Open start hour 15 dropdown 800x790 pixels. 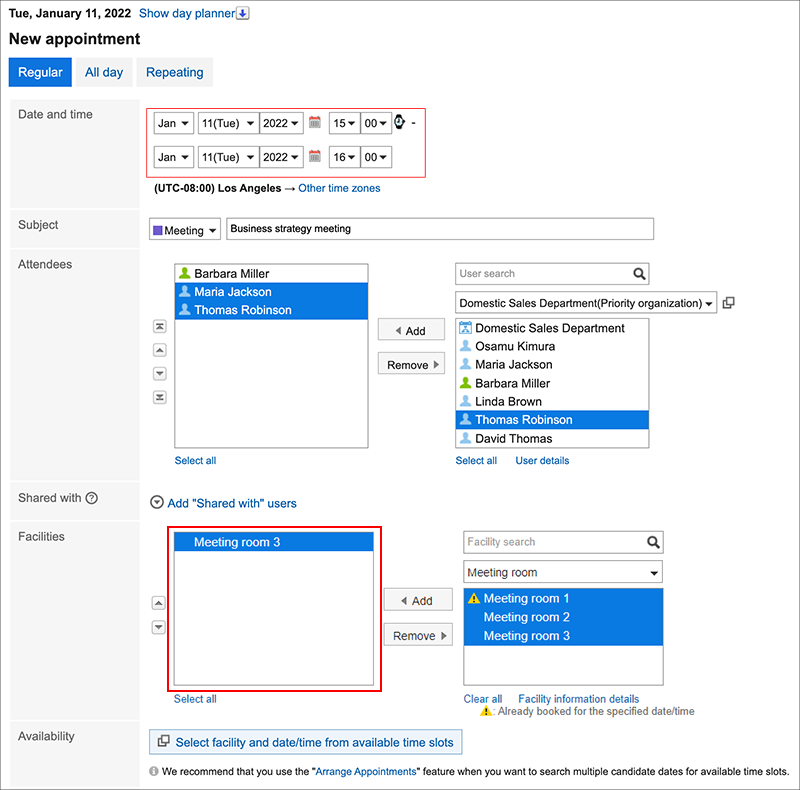coord(344,123)
